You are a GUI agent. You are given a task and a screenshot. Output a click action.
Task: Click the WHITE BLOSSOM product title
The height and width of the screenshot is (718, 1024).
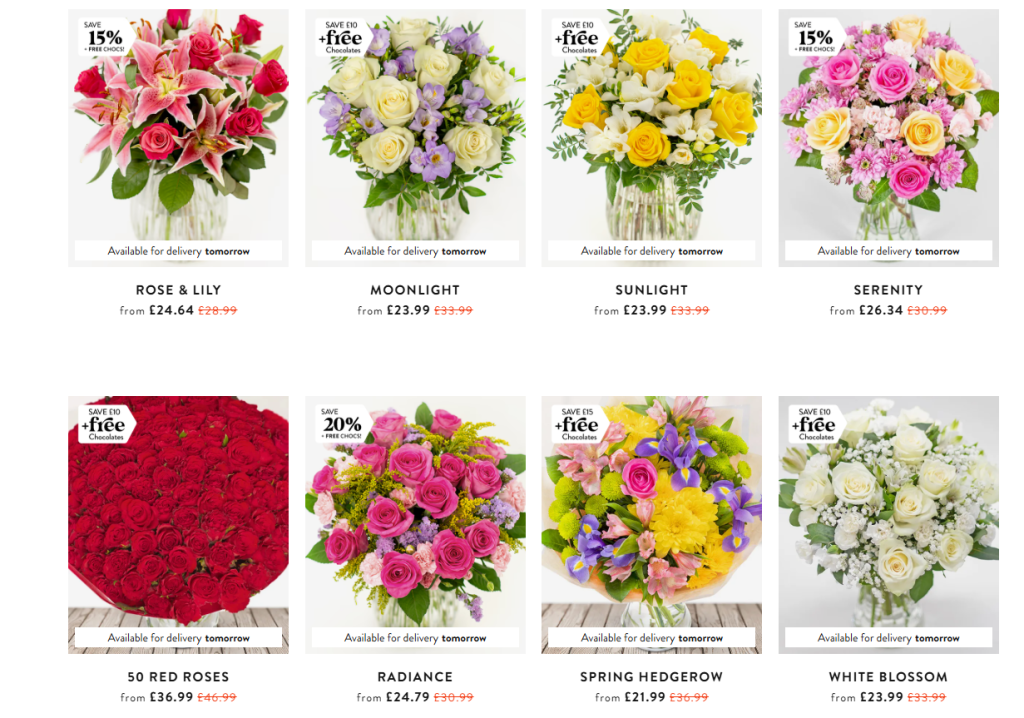point(888,677)
